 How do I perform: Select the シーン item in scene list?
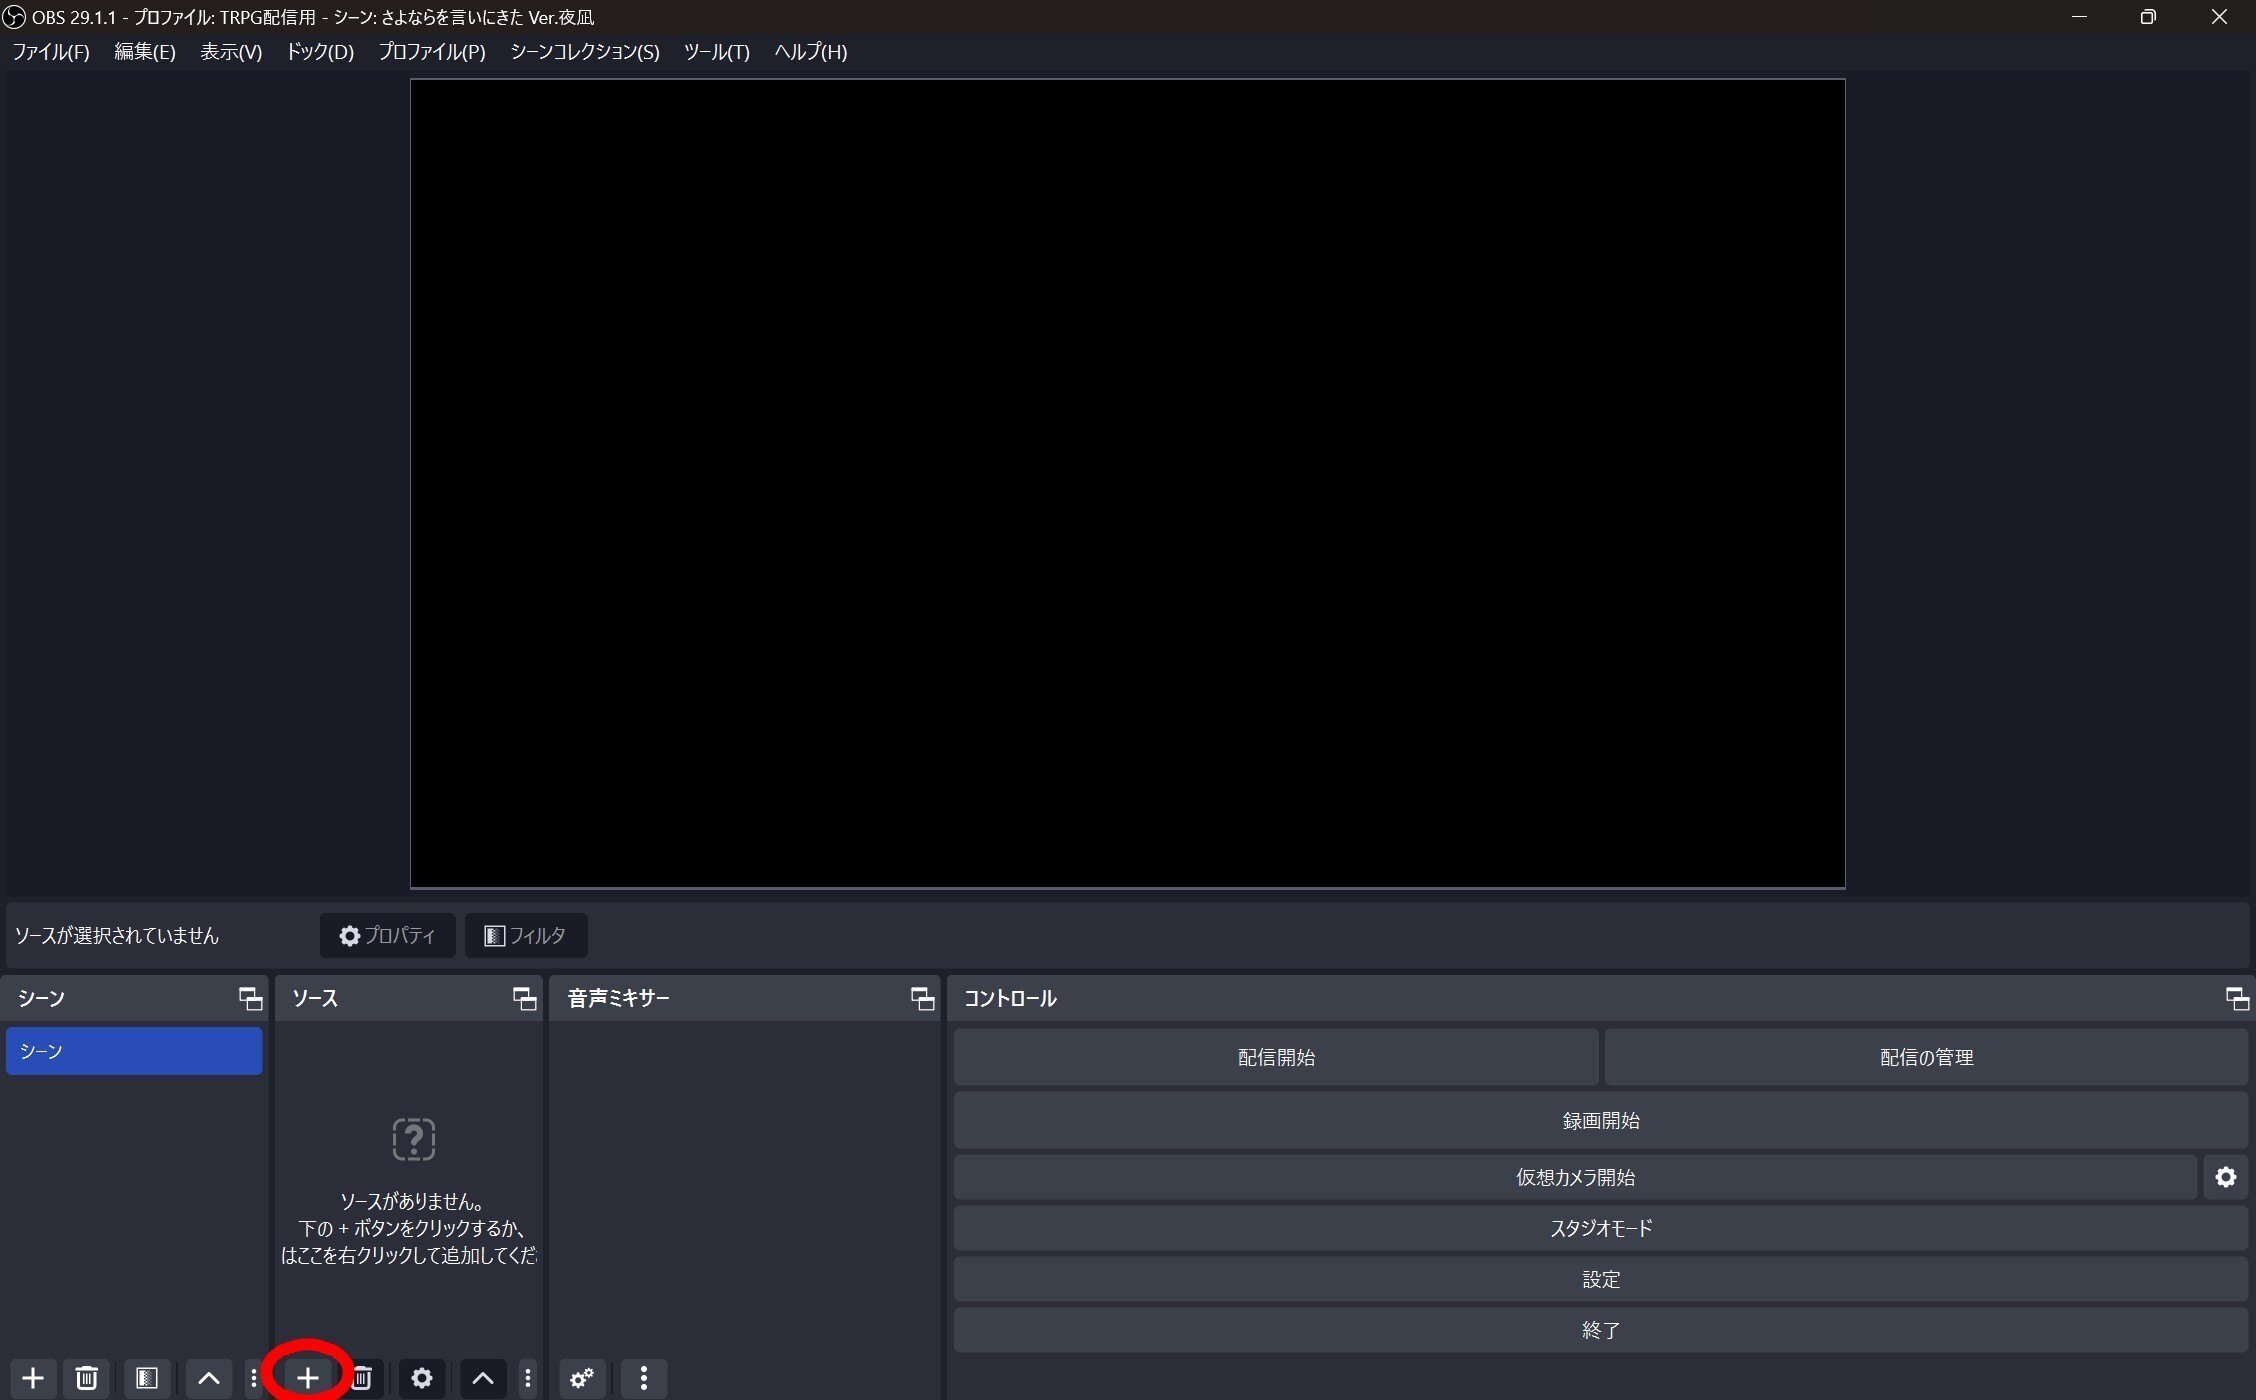[134, 1051]
